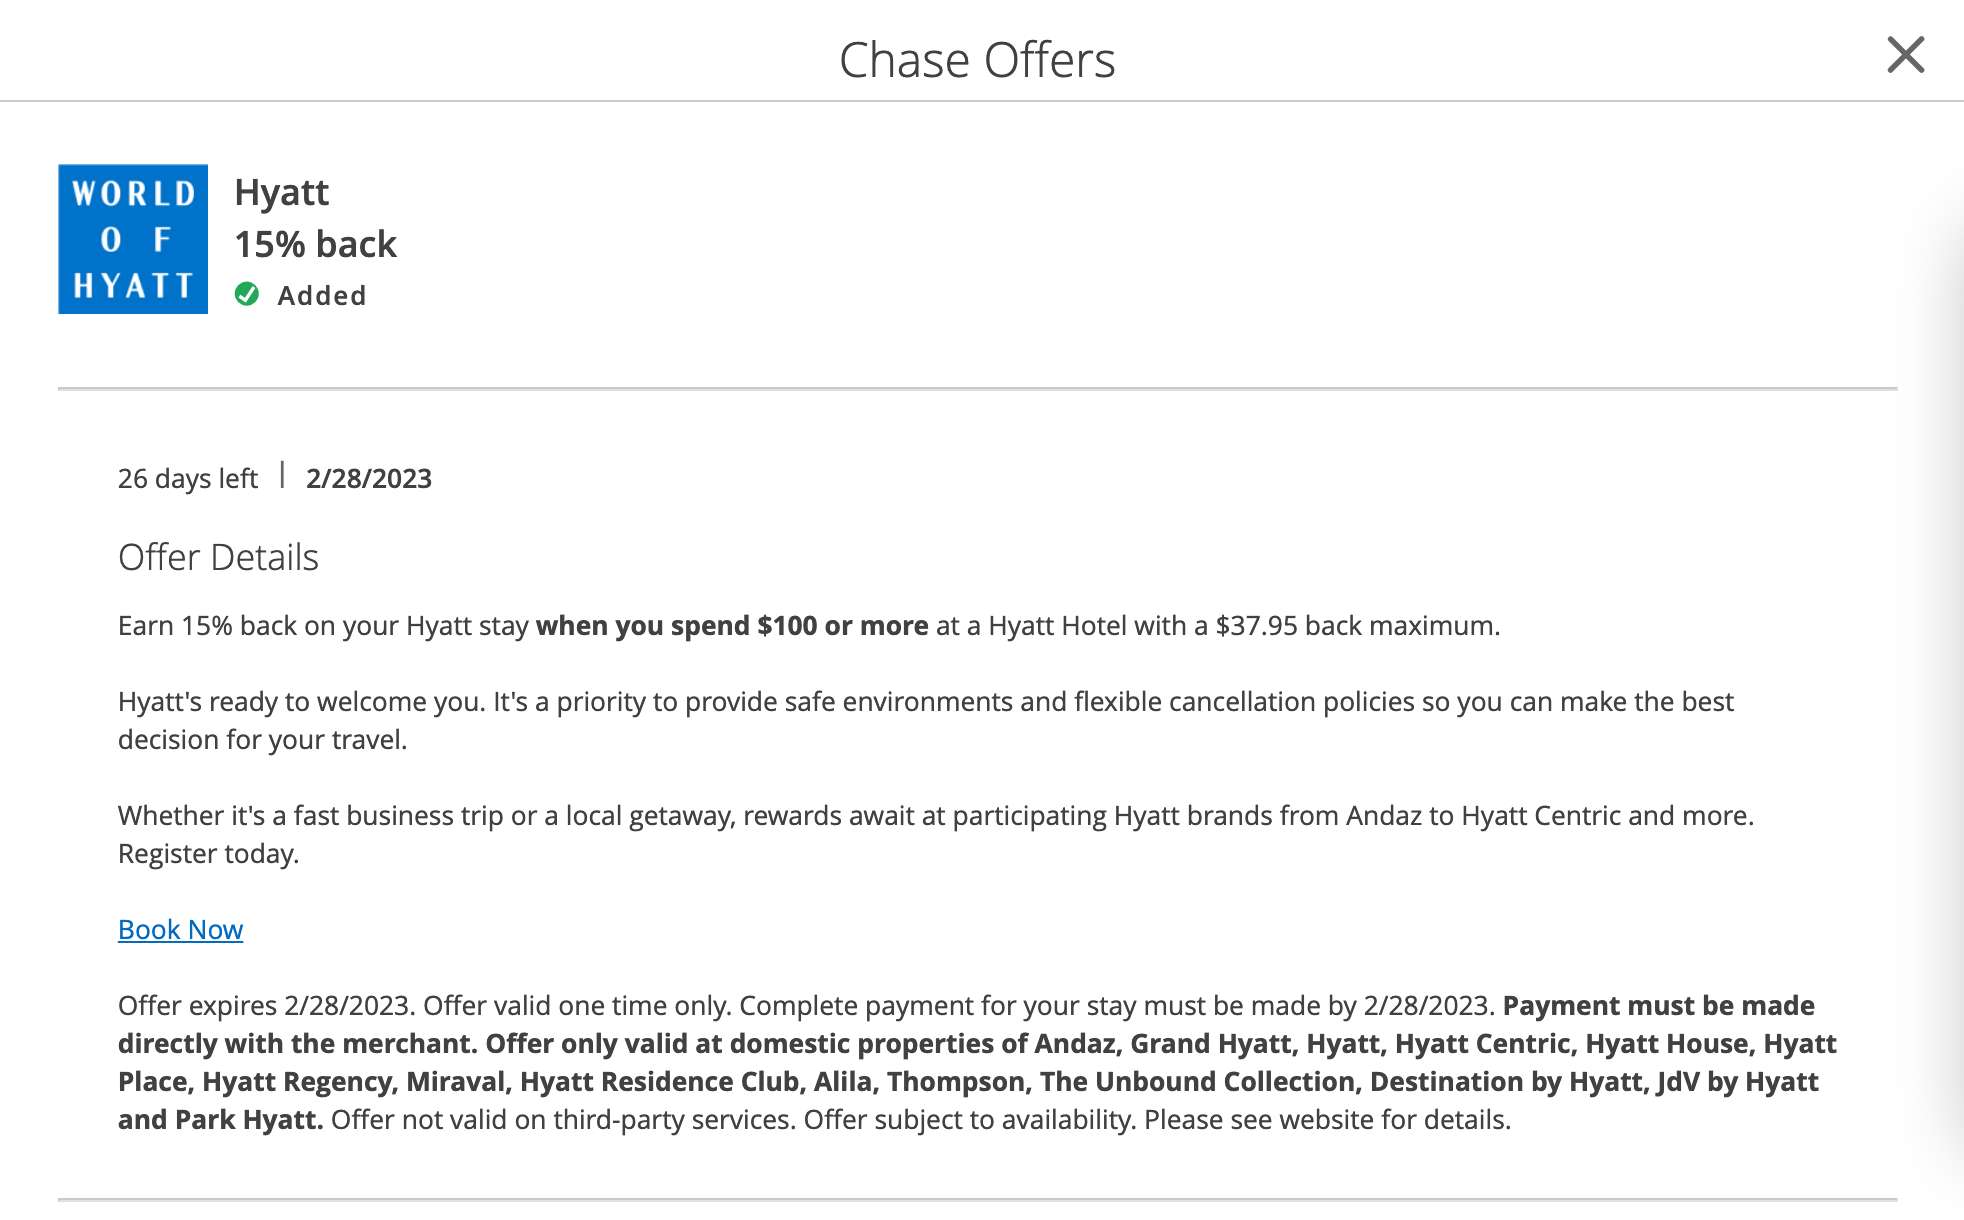Click the bolded spend $100 or more text

(x=732, y=625)
